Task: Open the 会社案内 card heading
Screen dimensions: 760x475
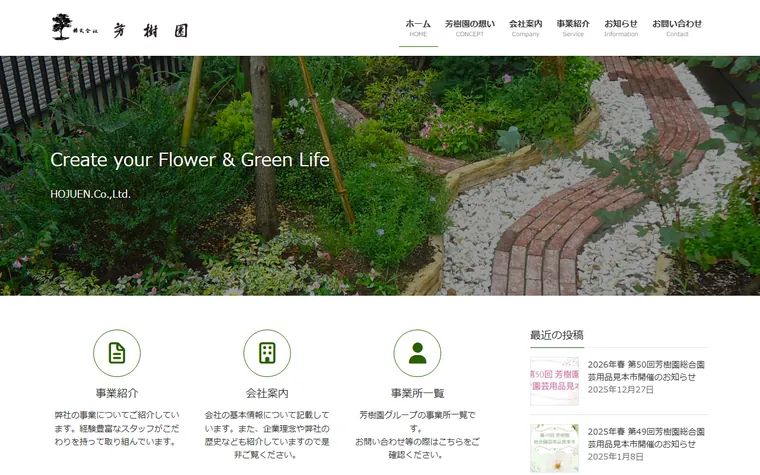Action: (267, 393)
